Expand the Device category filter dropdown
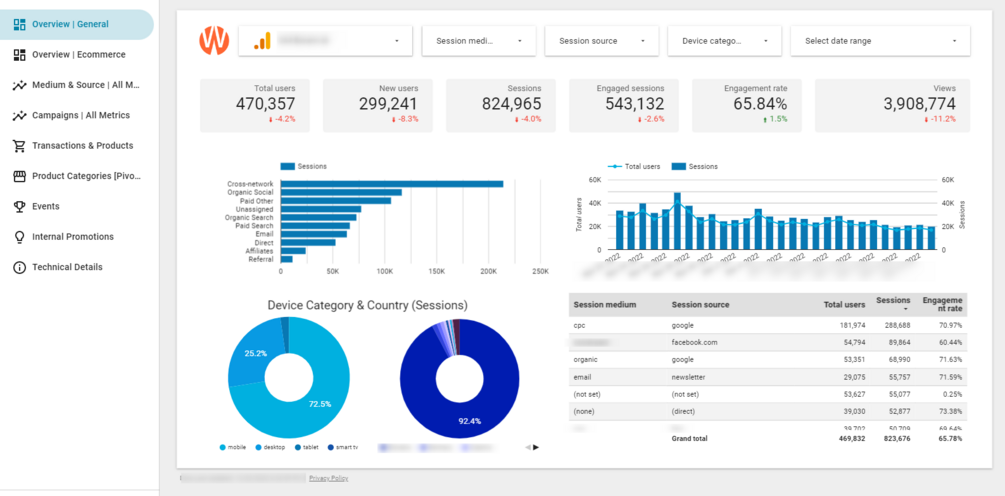1005x496 pixels. coord(724,40)
